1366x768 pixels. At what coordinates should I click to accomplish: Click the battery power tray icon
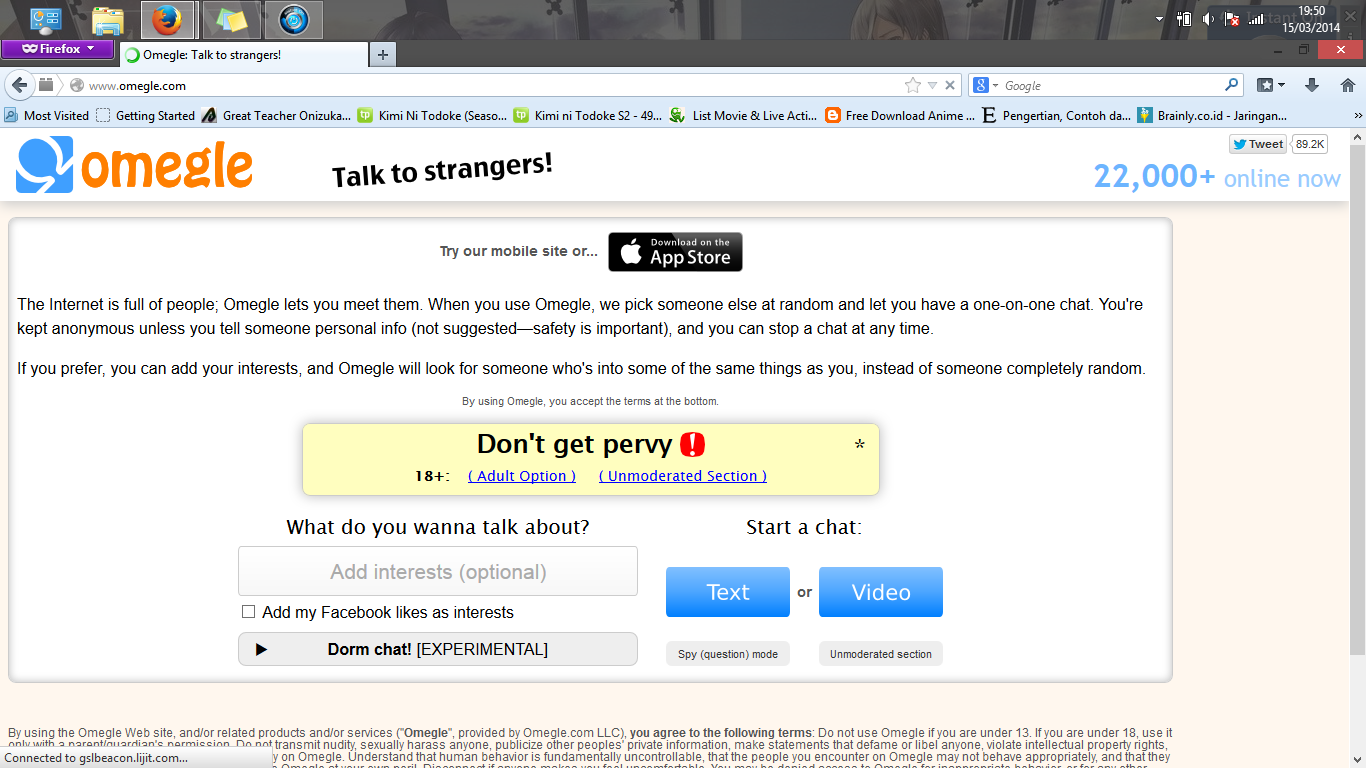[x=1184, y=19]
